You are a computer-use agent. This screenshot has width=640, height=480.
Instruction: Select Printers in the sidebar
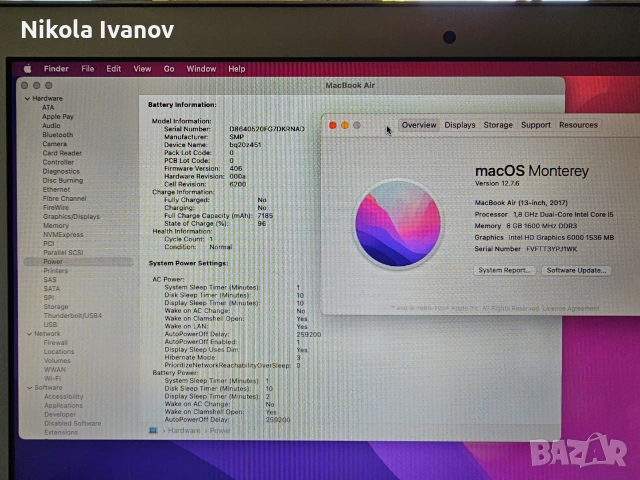click(56, 271)
